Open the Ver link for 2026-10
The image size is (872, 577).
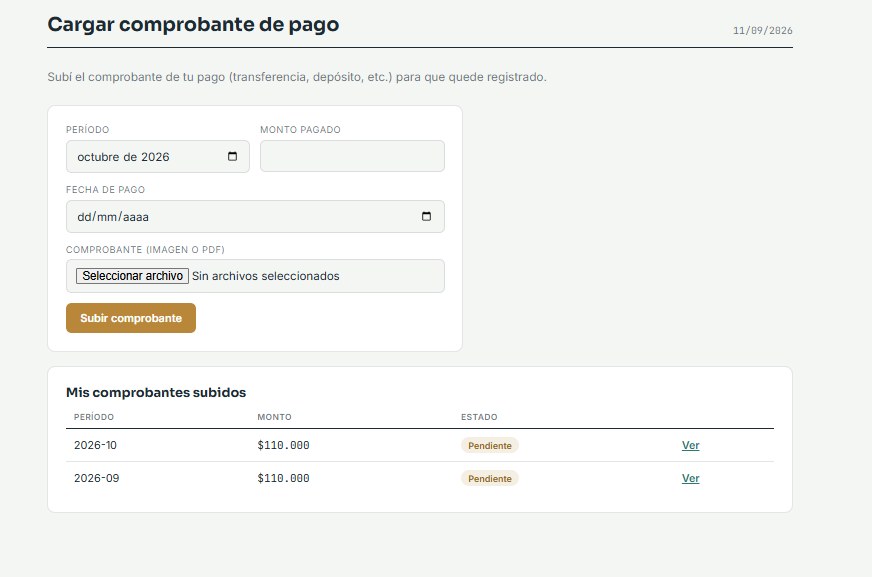point(690,445)
